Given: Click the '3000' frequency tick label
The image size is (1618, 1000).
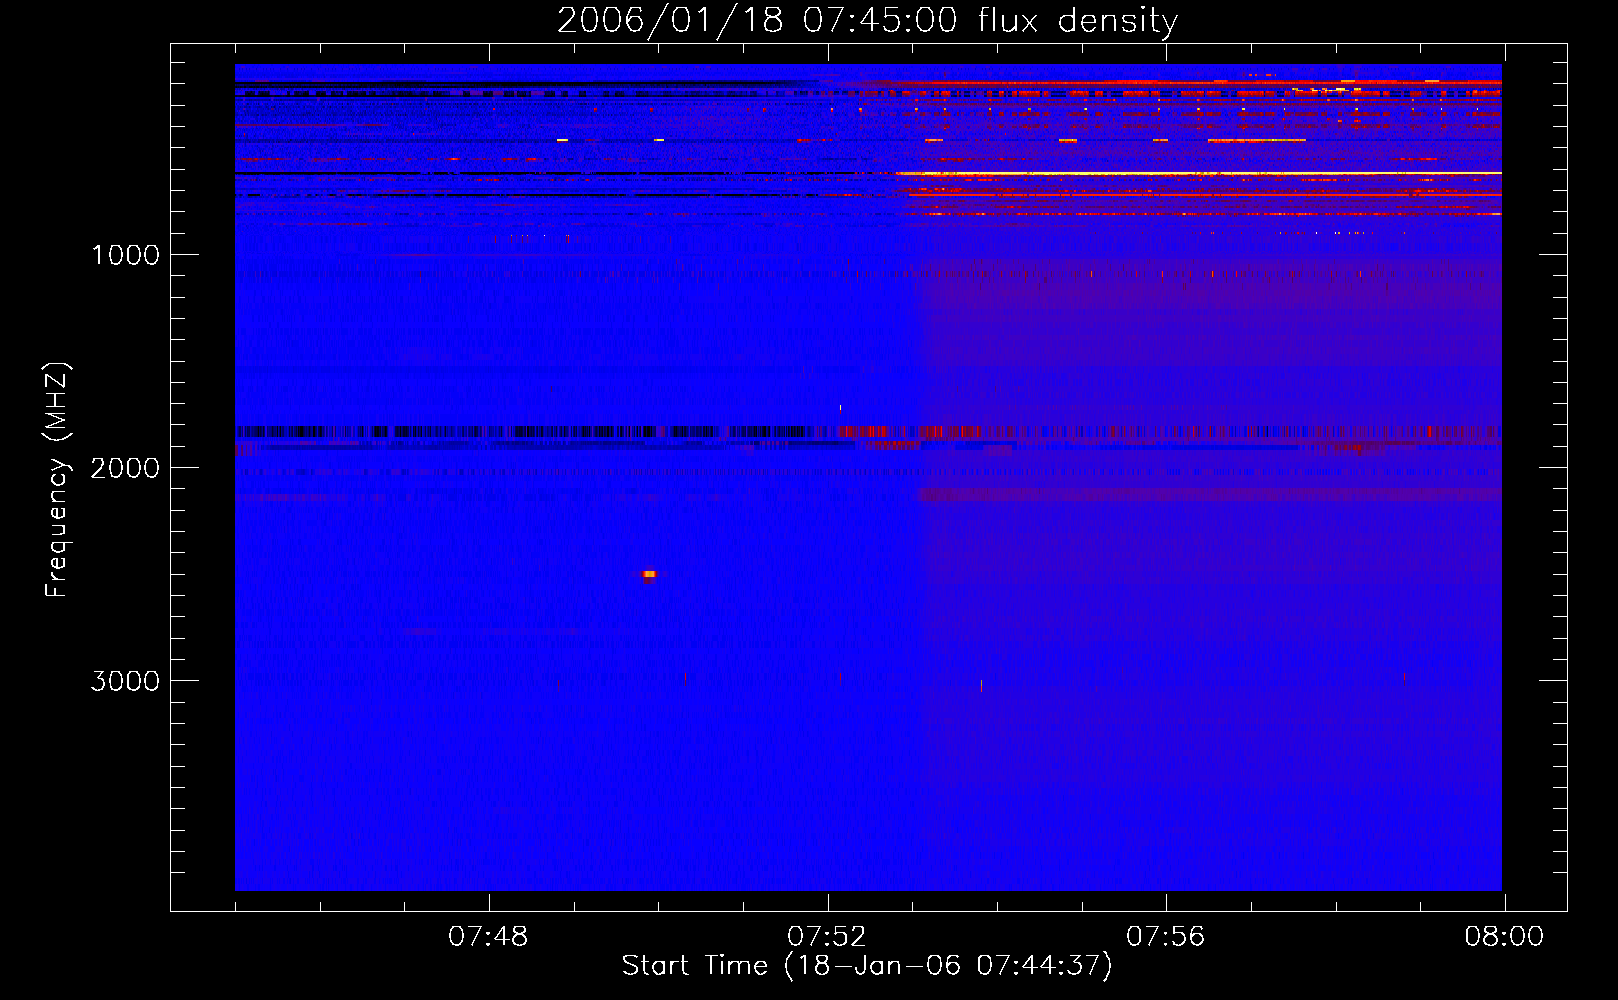Looking at the screenshot, I should [125, 681].
